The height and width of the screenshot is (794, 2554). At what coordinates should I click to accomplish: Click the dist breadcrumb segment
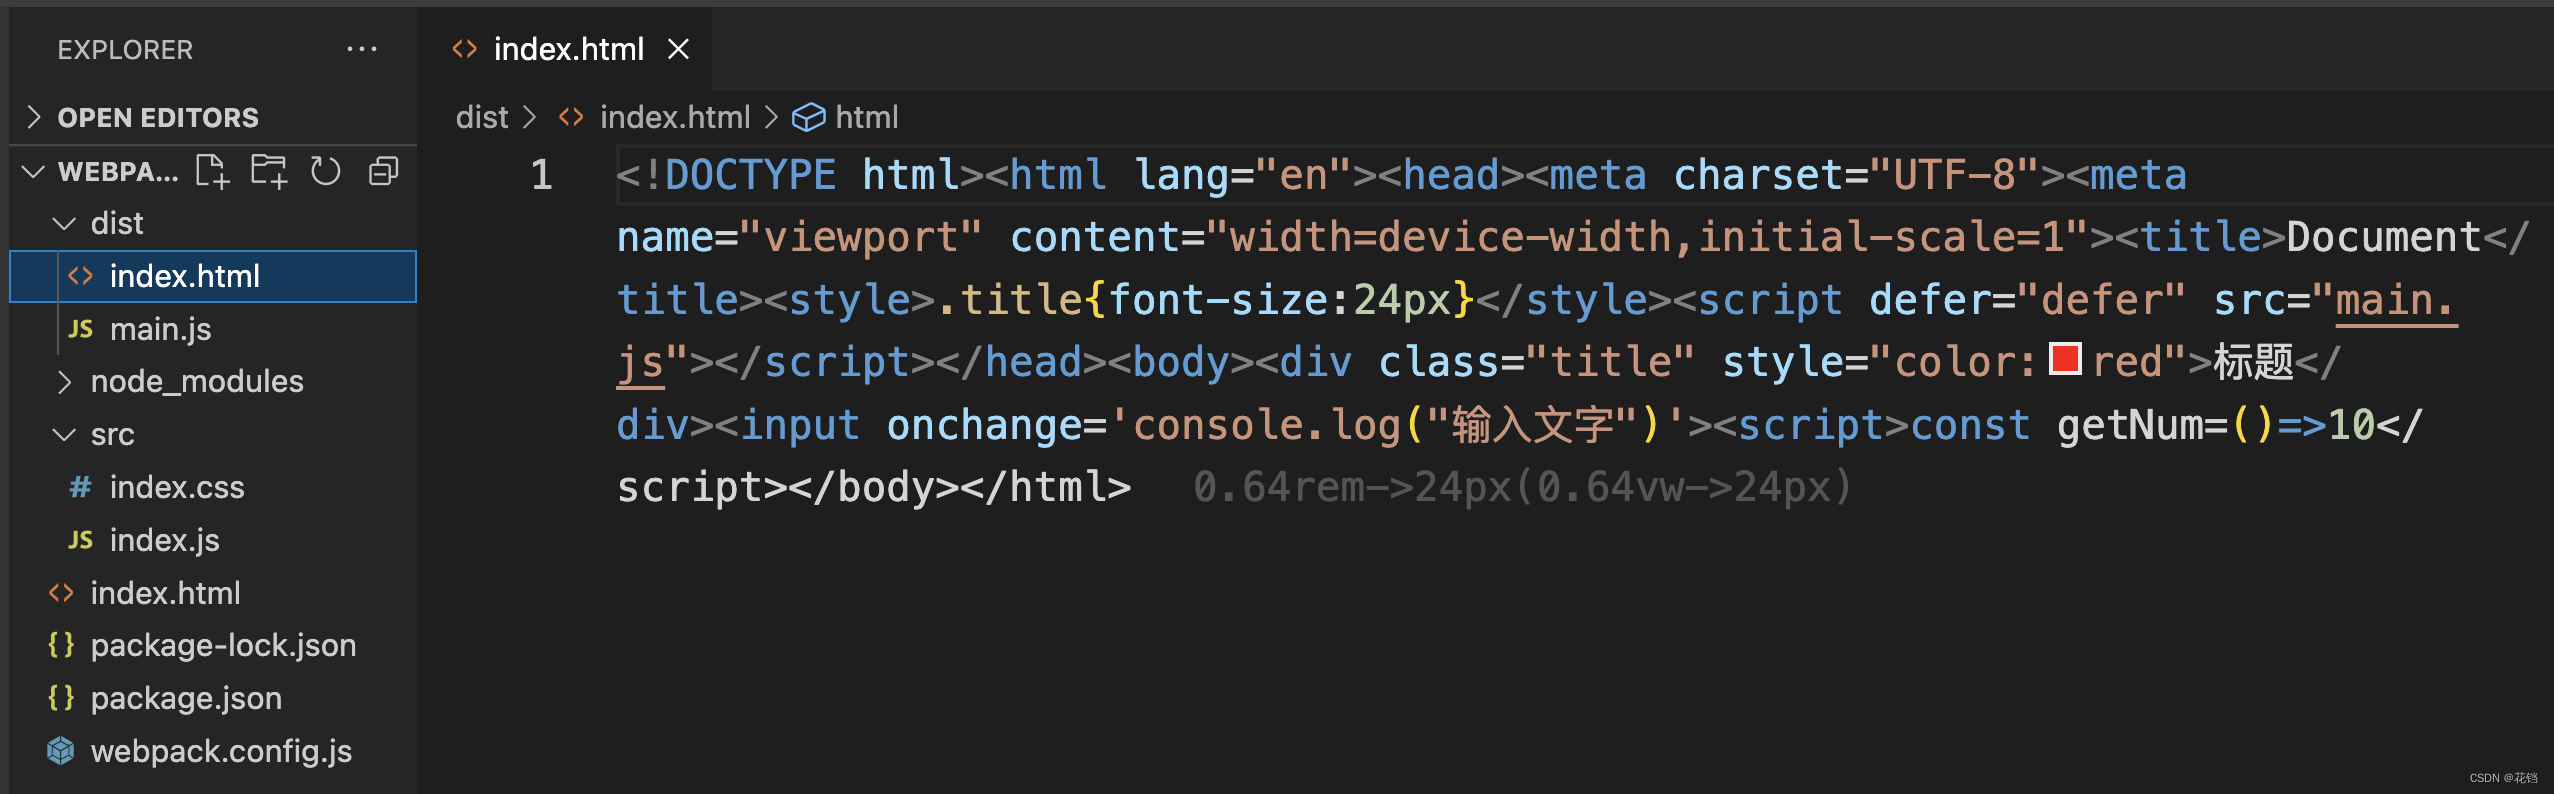(482, 118)
